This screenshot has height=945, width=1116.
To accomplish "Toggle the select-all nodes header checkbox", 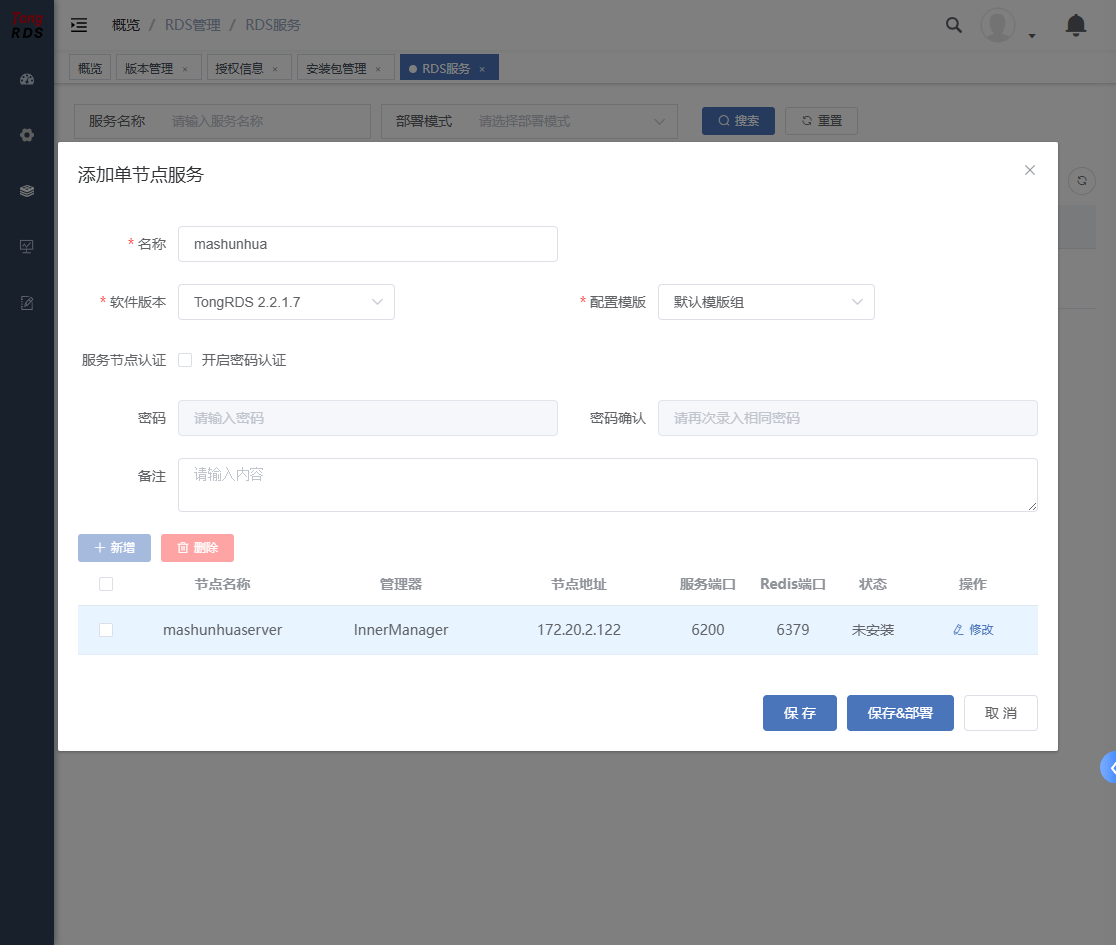I will pyautogui.click(x=106, y=584).
